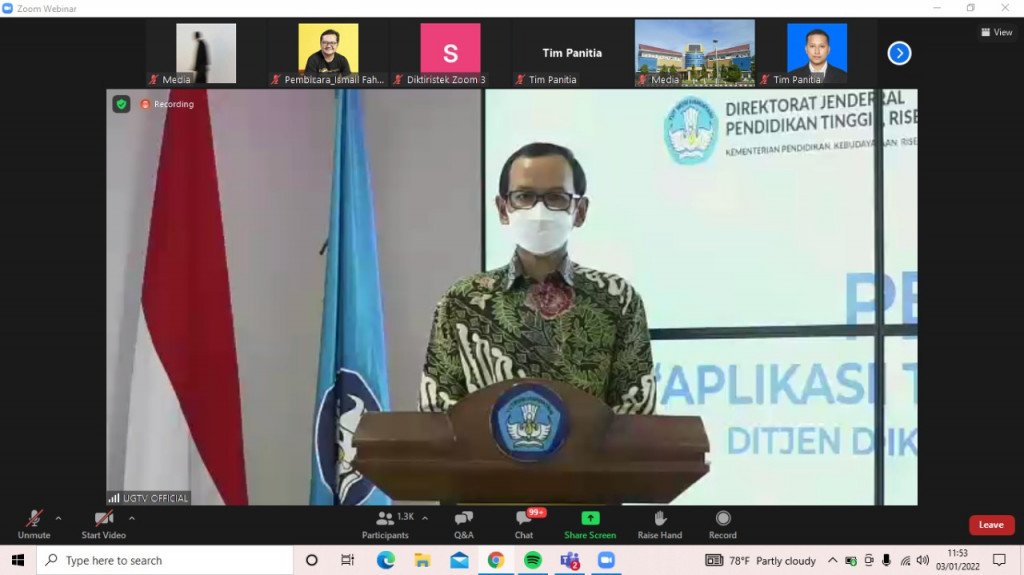1024x575 pixels.
Task: Show next participants with blue arrow
Action: [899, 53]
